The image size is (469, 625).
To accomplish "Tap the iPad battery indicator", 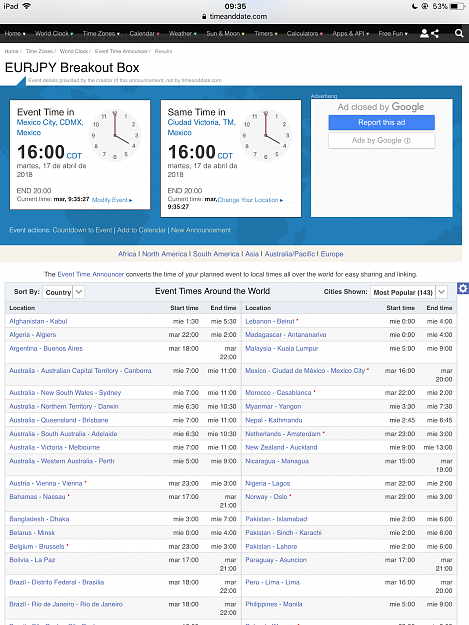I will click(457, 6).
